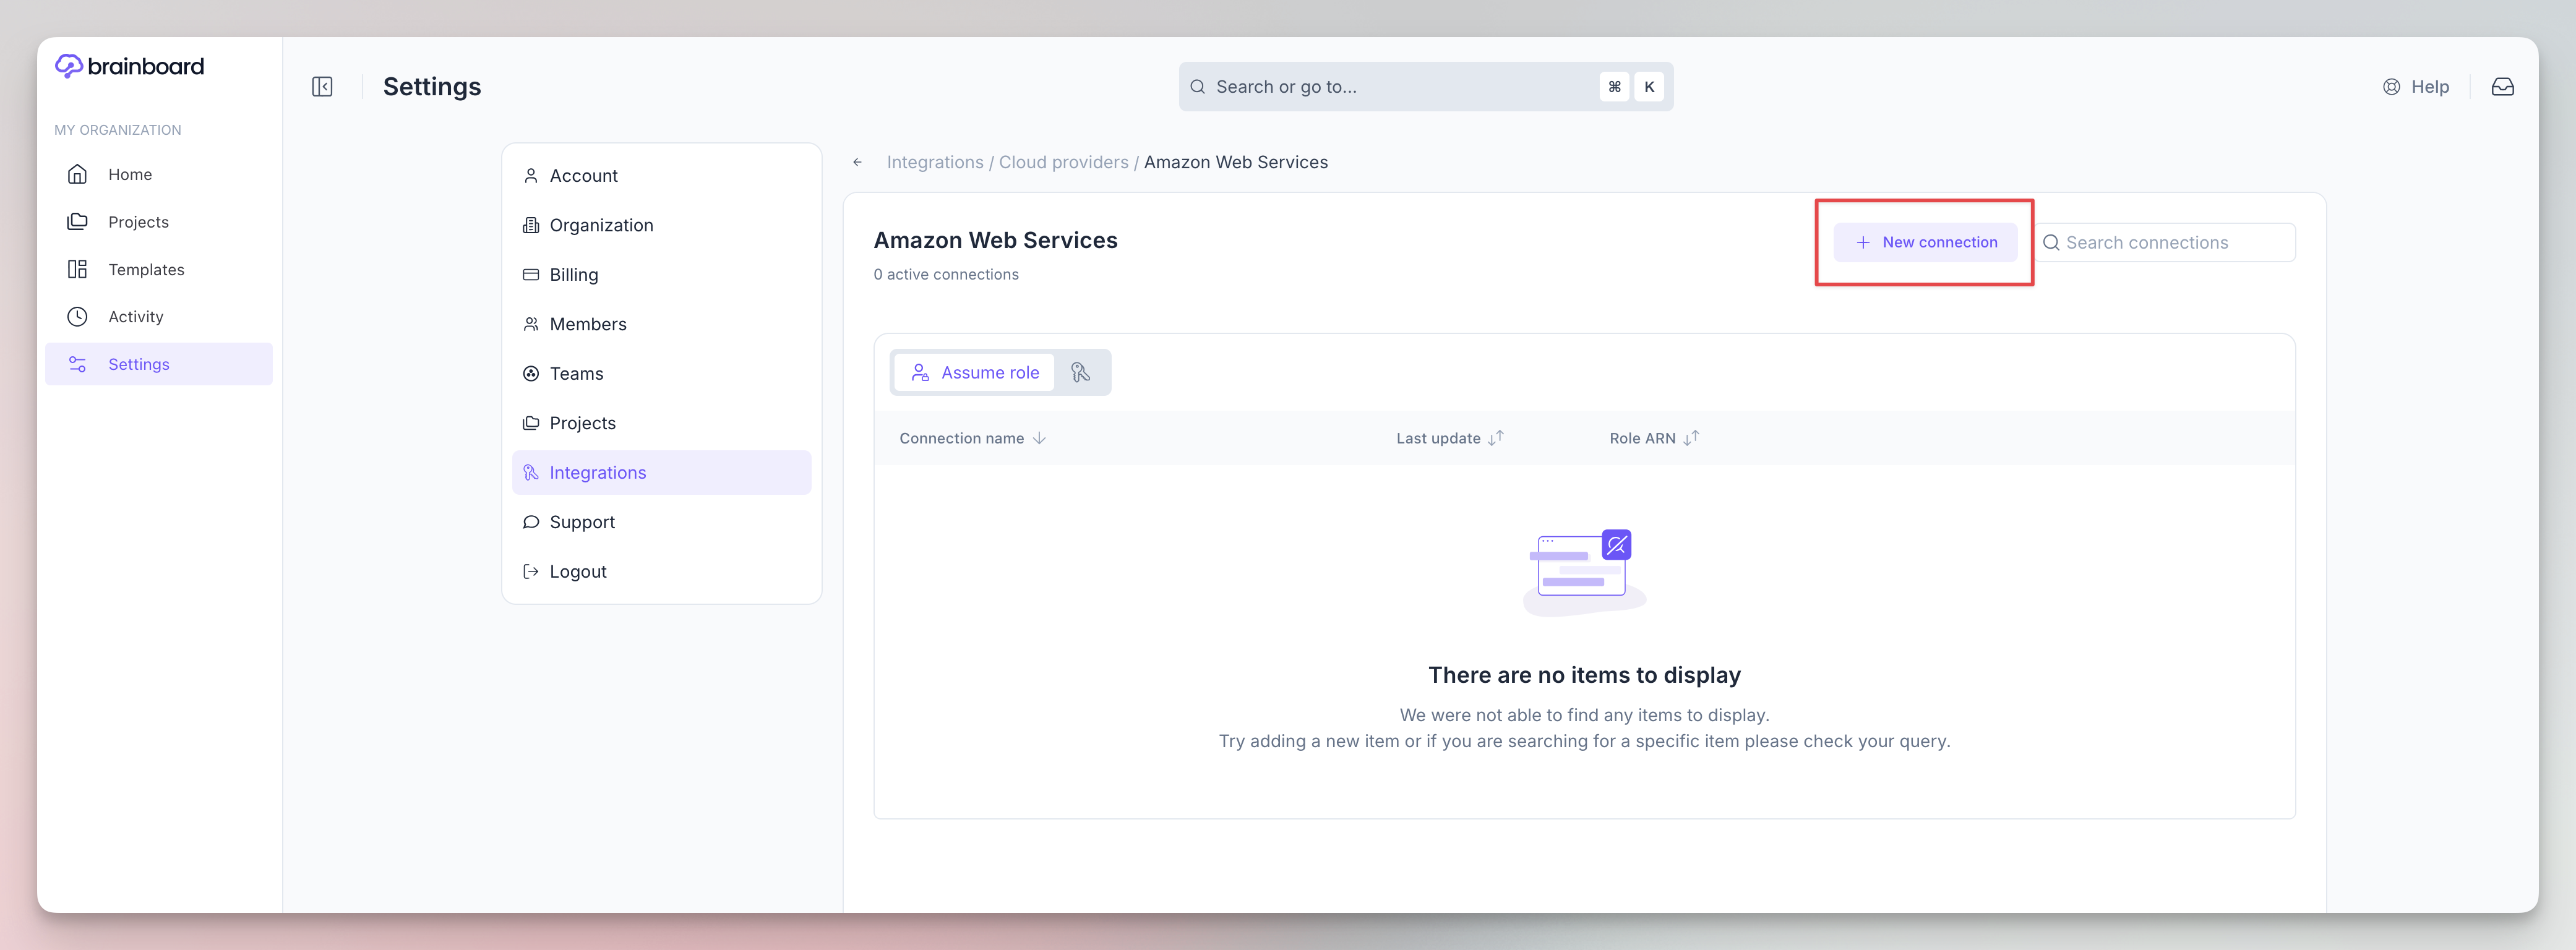Navigate to Cloud providers breadcrumb
Image resolution: width=2576 pixels, height=950 pixels.
[1063, 162]
